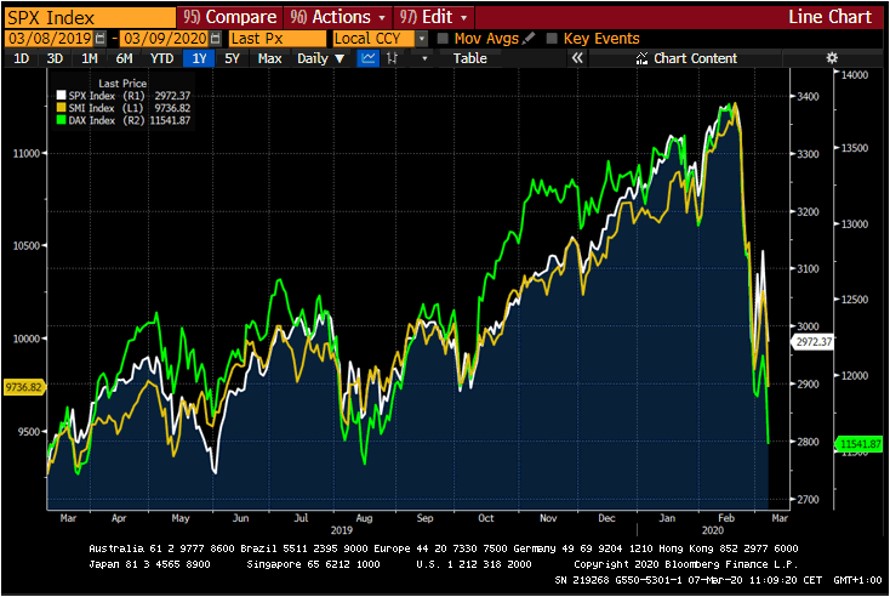Open the 96) Actions dropdown
890x597 pixels.
(338, 17)
